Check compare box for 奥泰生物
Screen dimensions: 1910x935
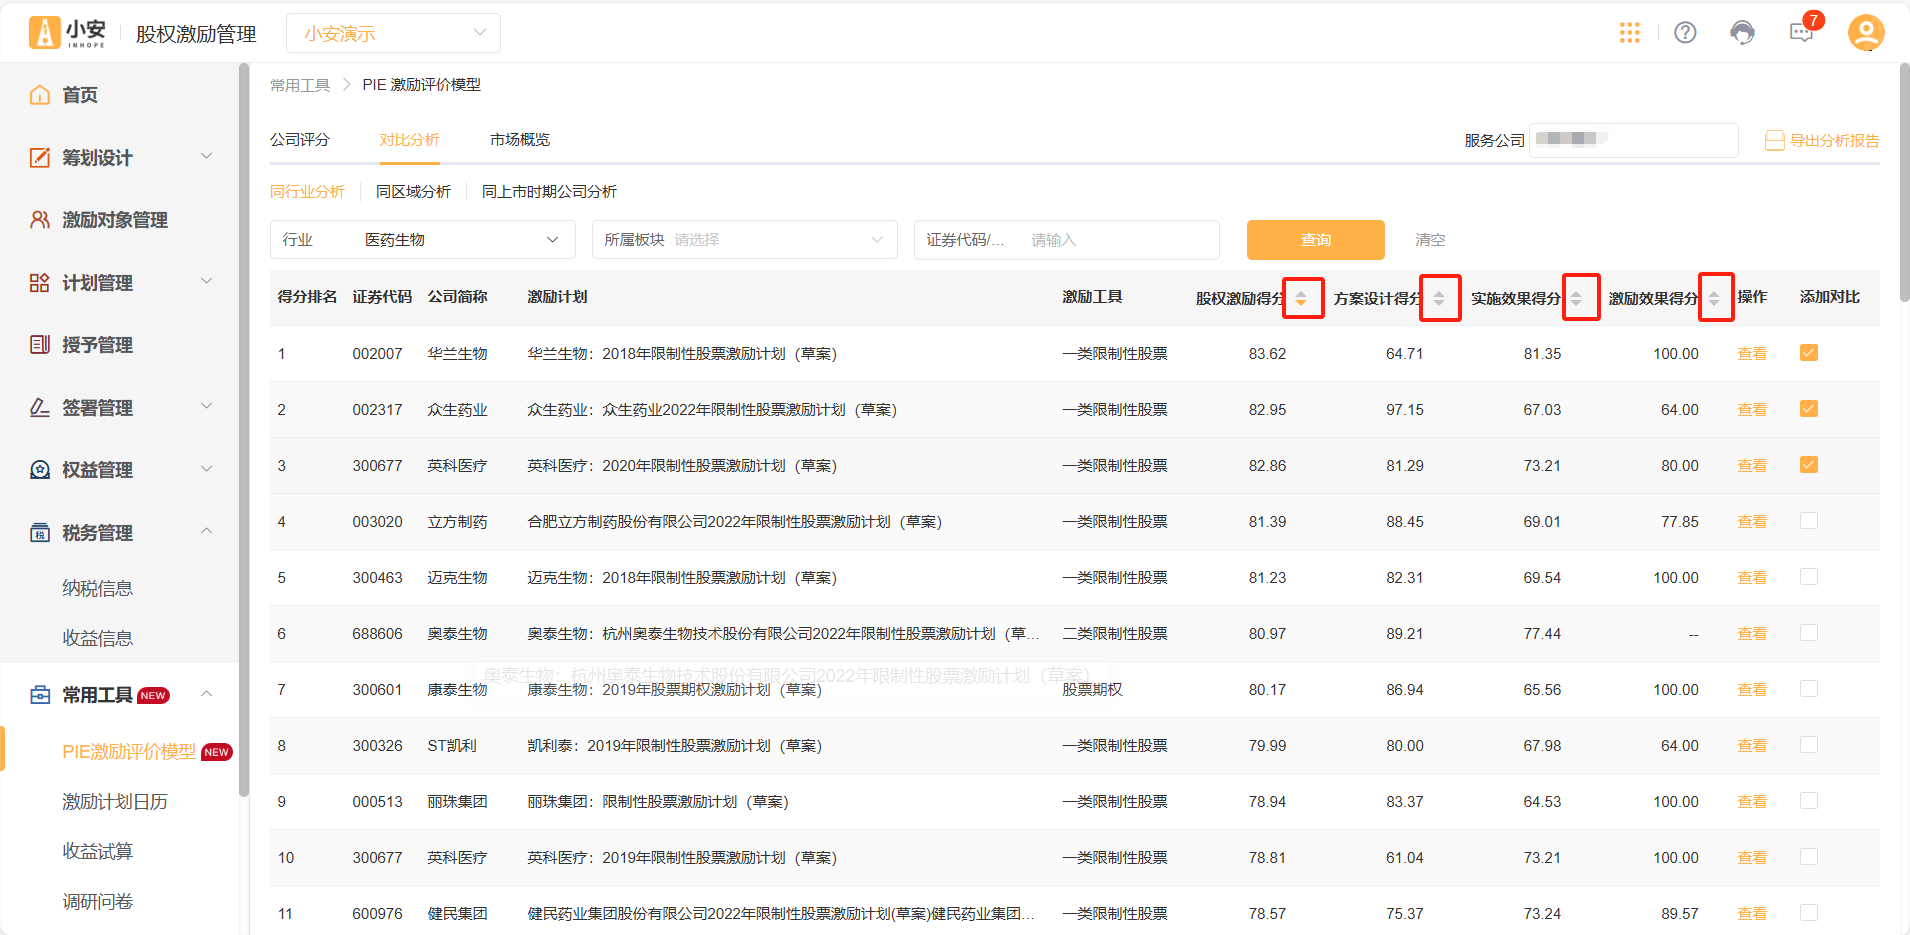tap(1809, 633)
